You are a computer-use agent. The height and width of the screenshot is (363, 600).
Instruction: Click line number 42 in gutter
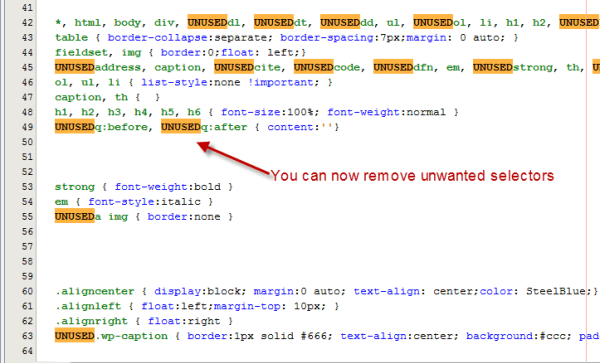pos(27,23)
